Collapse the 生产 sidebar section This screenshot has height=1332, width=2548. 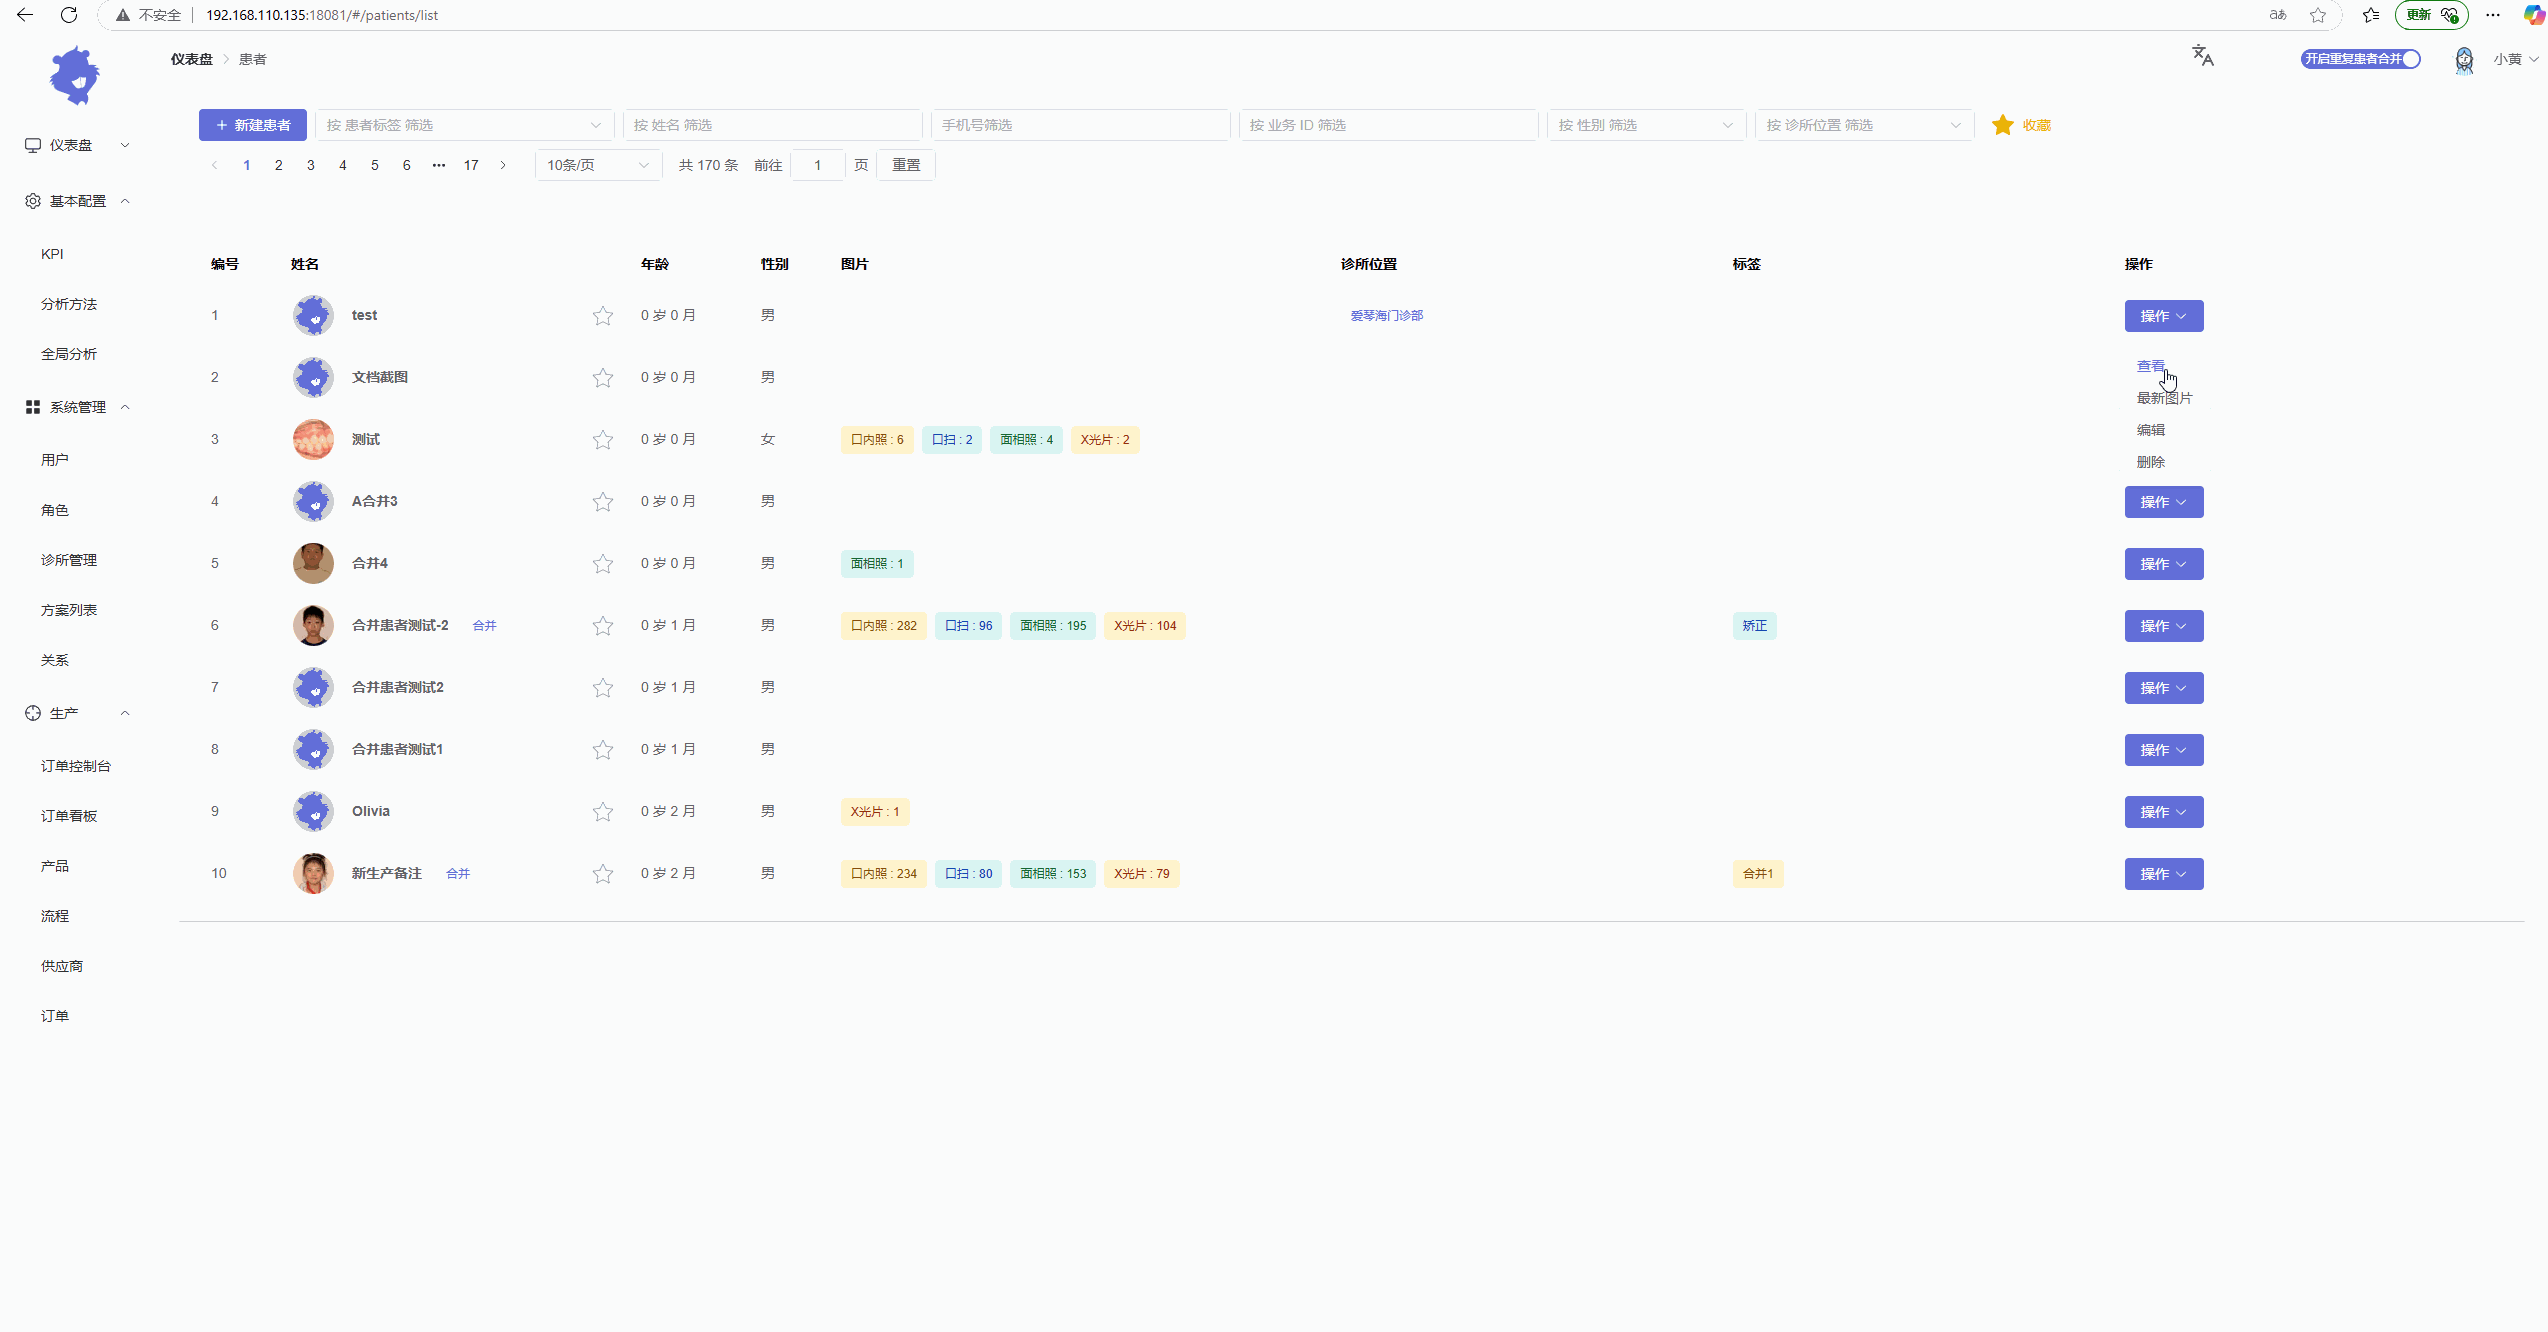(78, 713)
